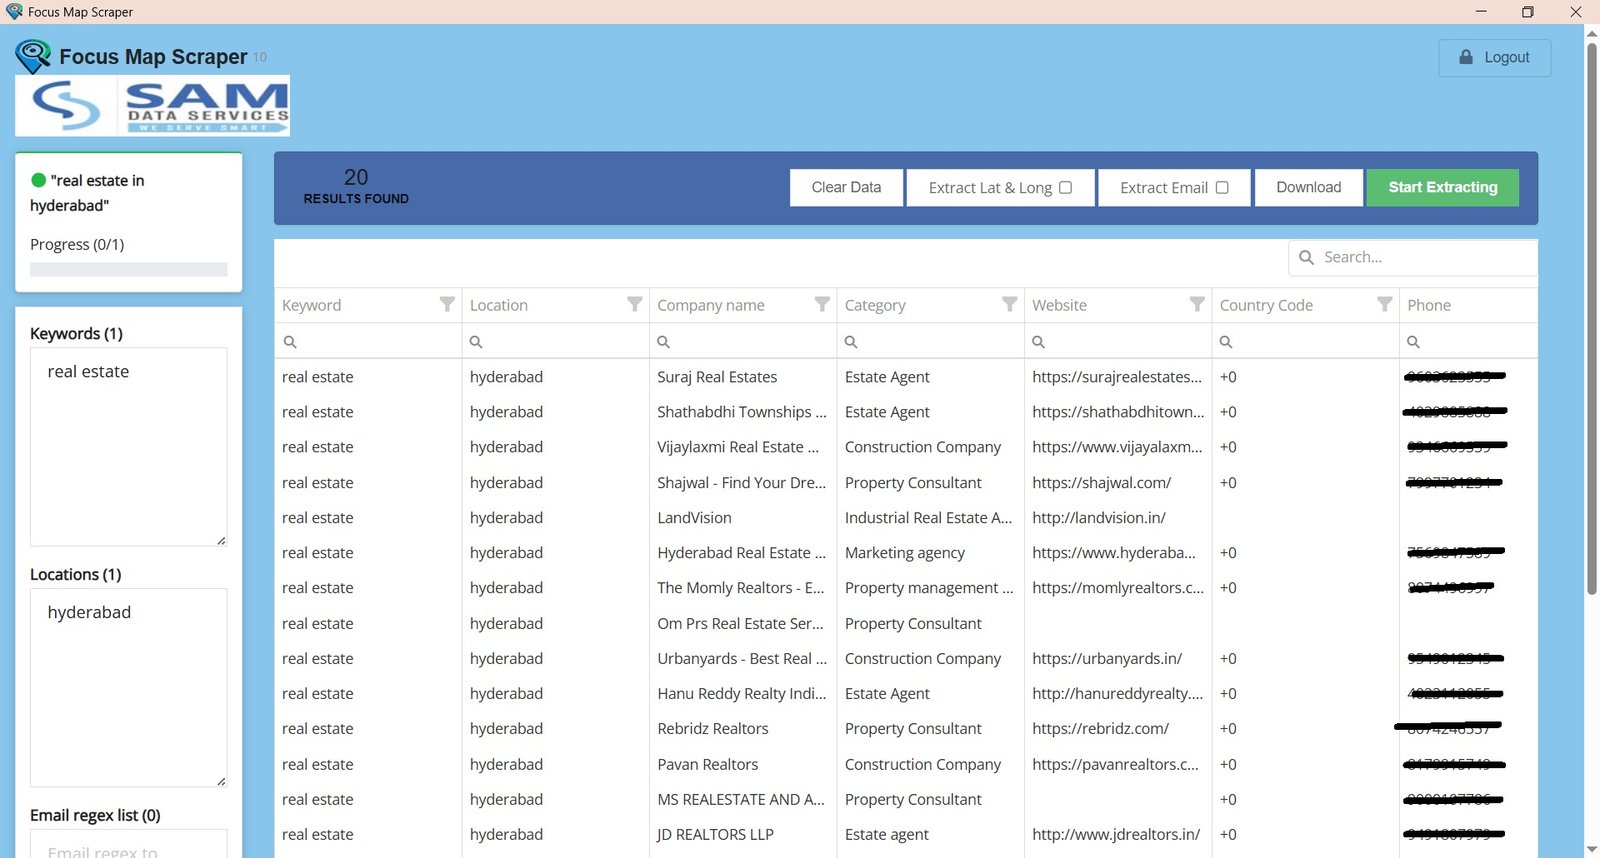Click the Start Extracting button
This screenshot has width=1600, height=858.
click(x=1443, y=187)
